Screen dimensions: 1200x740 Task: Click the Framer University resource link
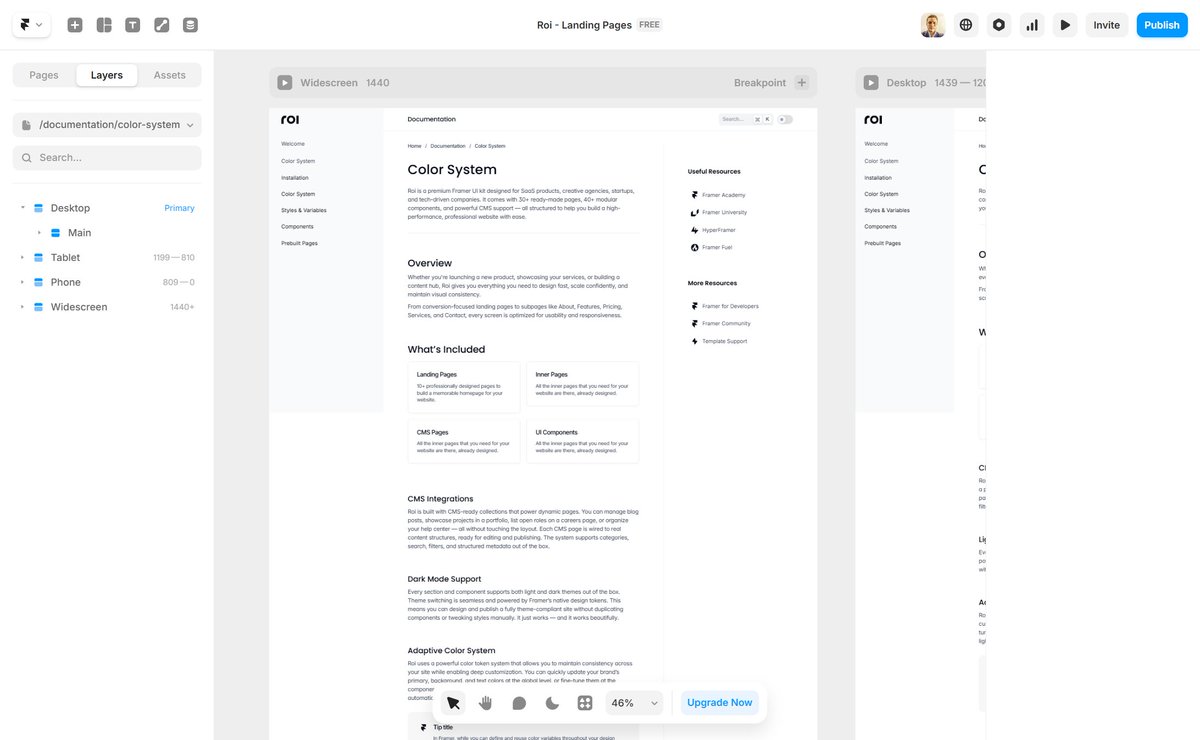(718, 212)
